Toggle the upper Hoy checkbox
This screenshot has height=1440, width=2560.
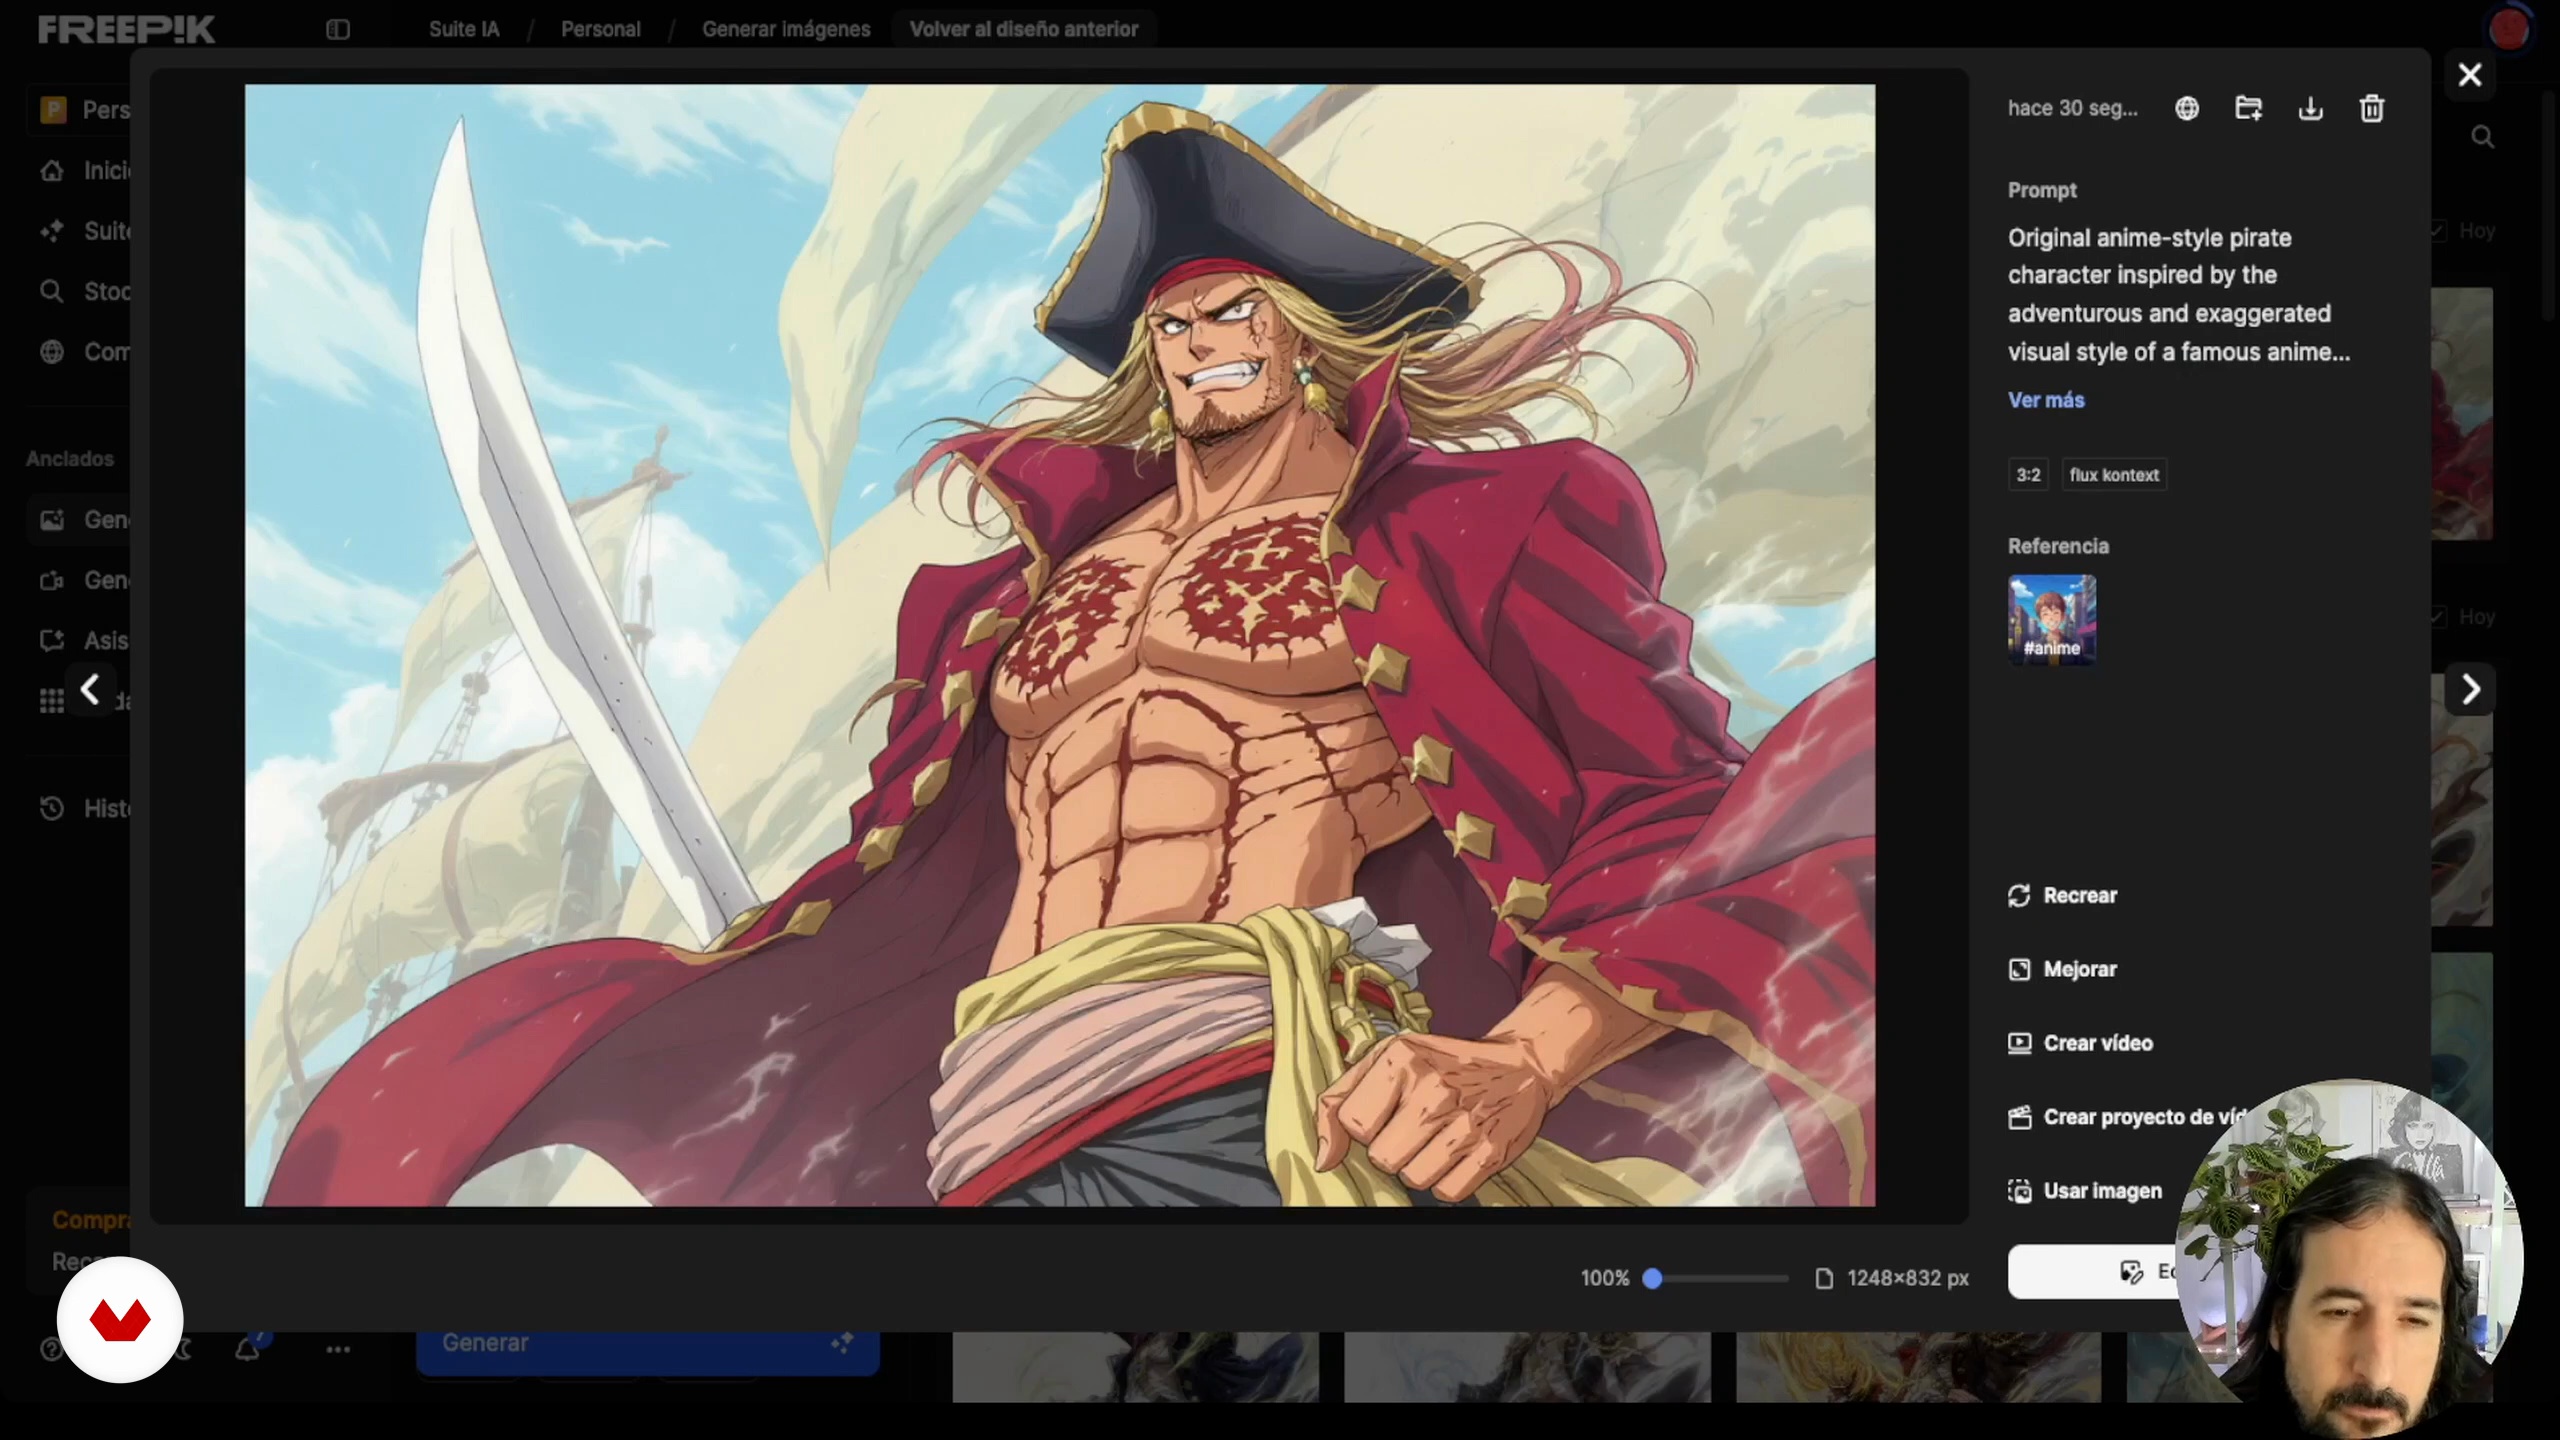point(2438,231)
